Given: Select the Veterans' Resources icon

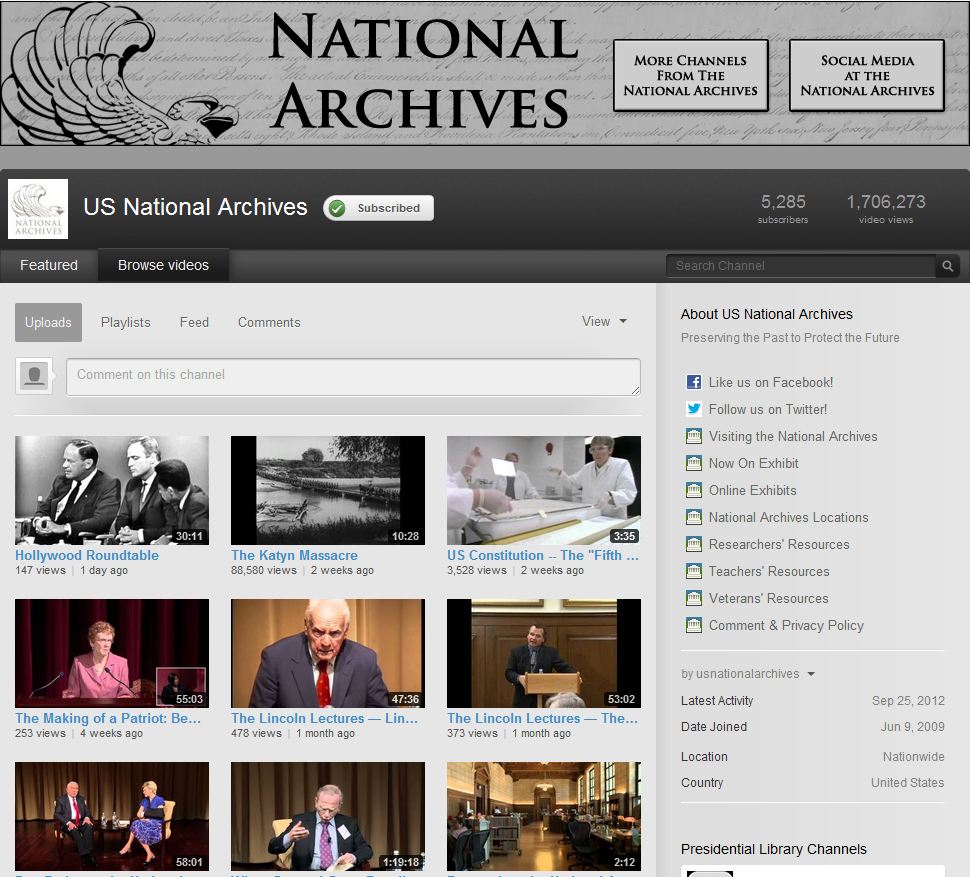Looking at the screenshot, I should pyautogui.click(x=694, y=598).
